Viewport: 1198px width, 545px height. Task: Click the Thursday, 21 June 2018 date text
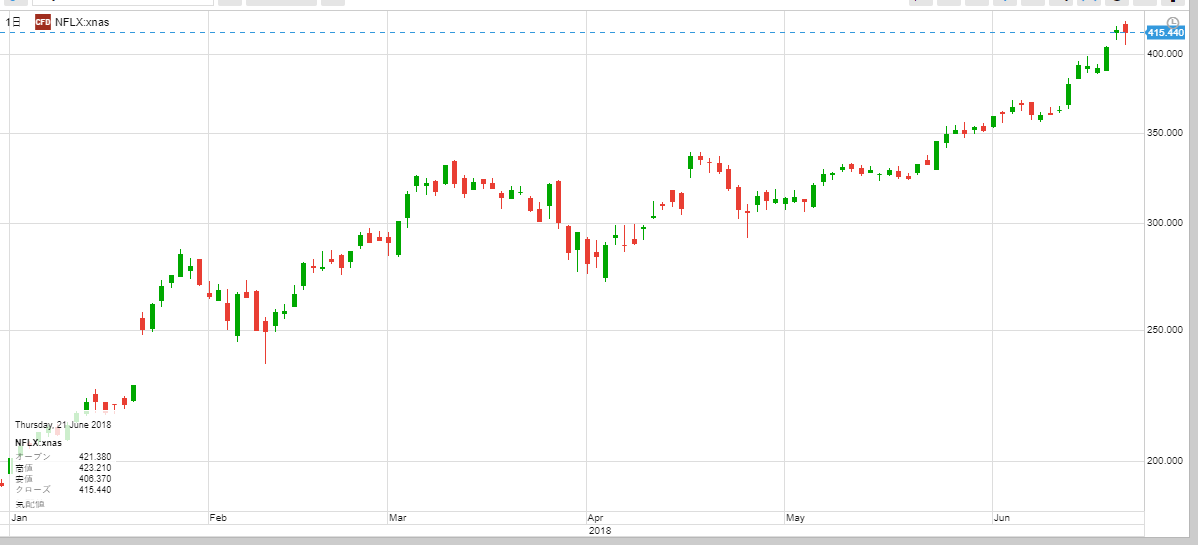63,425
